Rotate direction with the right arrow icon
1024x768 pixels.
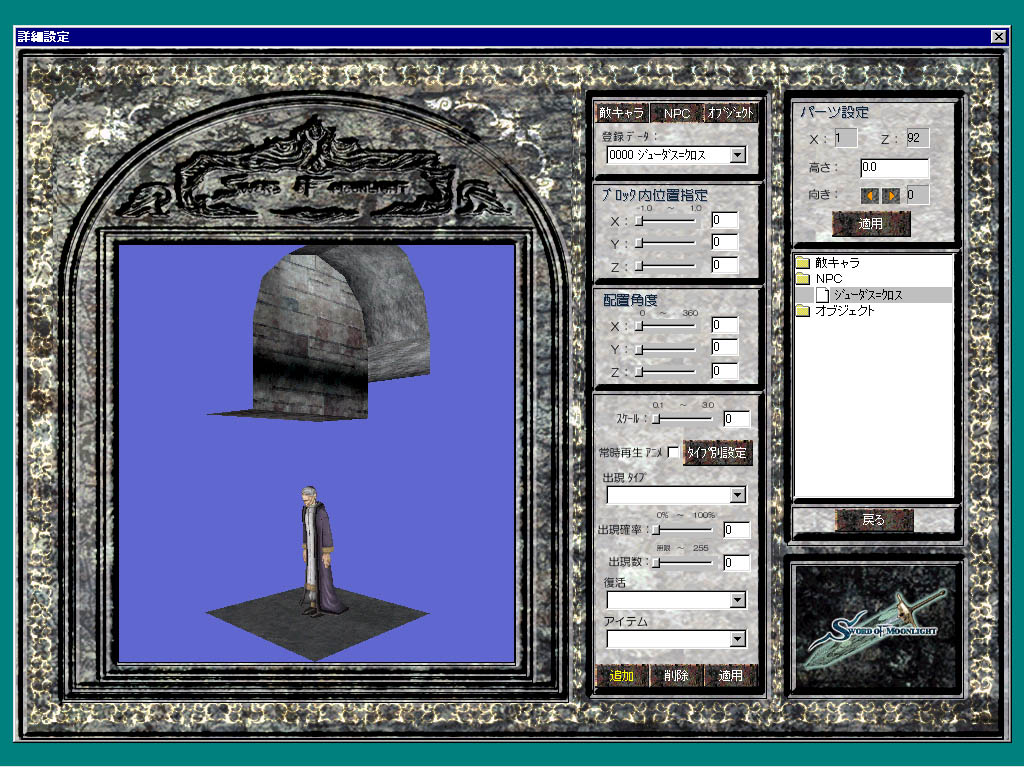coord(891,195)
